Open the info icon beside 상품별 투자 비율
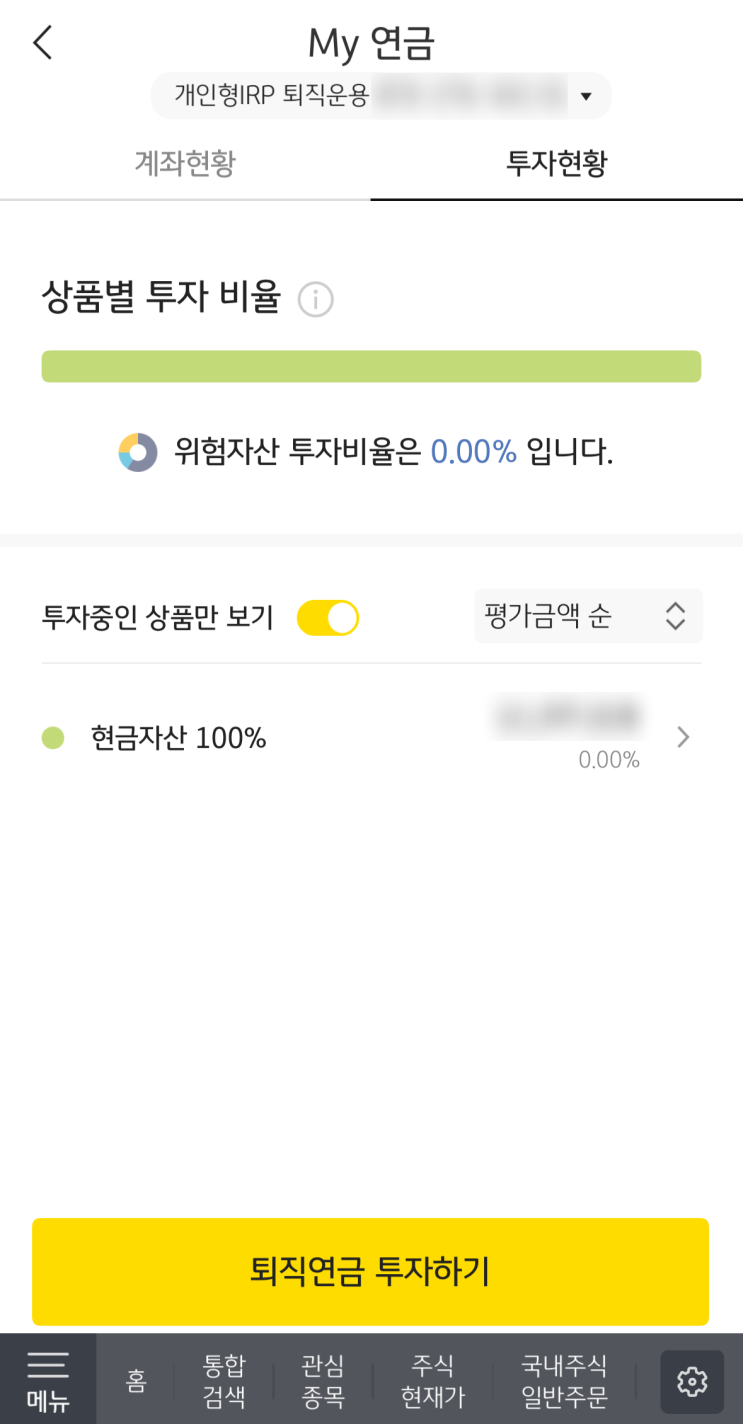Viewport: 743px width, 1424px height. pos(316,300)
